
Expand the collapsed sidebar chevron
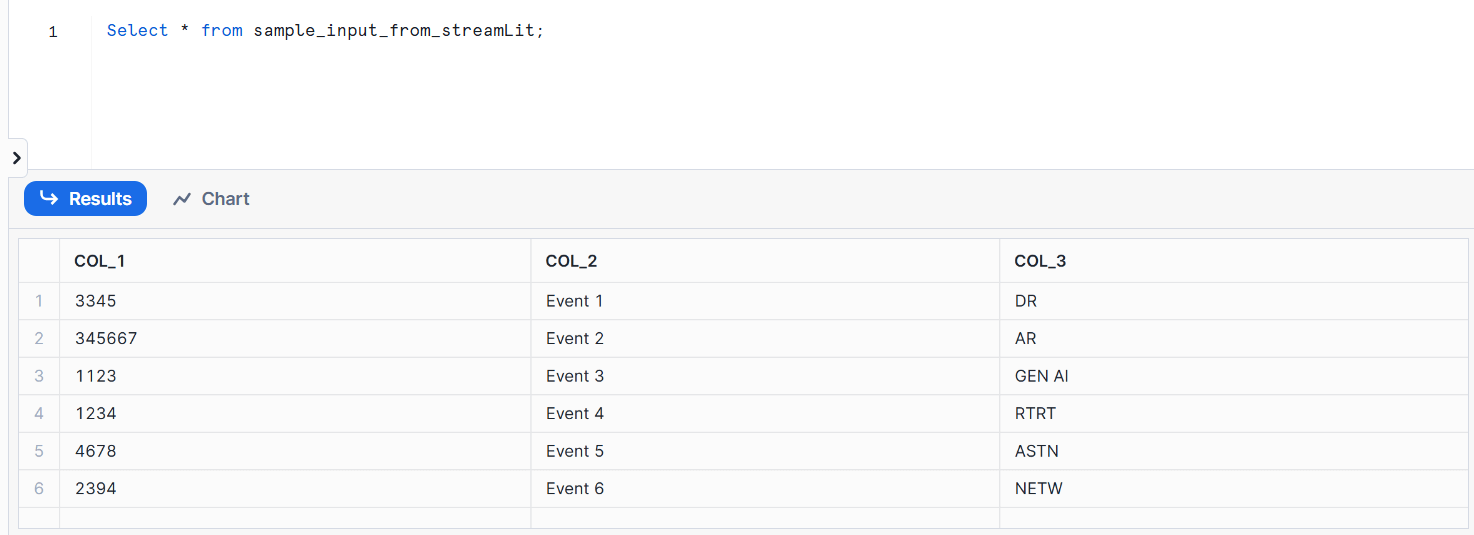tap(16, 158)
